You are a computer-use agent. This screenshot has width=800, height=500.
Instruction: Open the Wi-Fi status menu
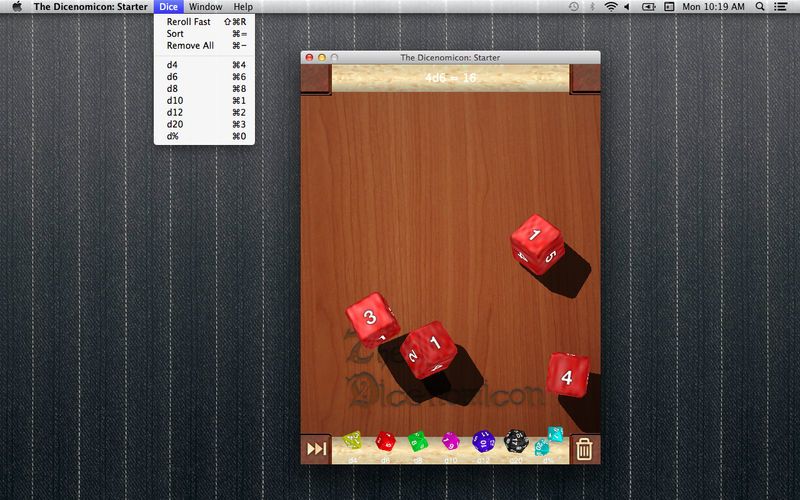click(x=610, y=7)
